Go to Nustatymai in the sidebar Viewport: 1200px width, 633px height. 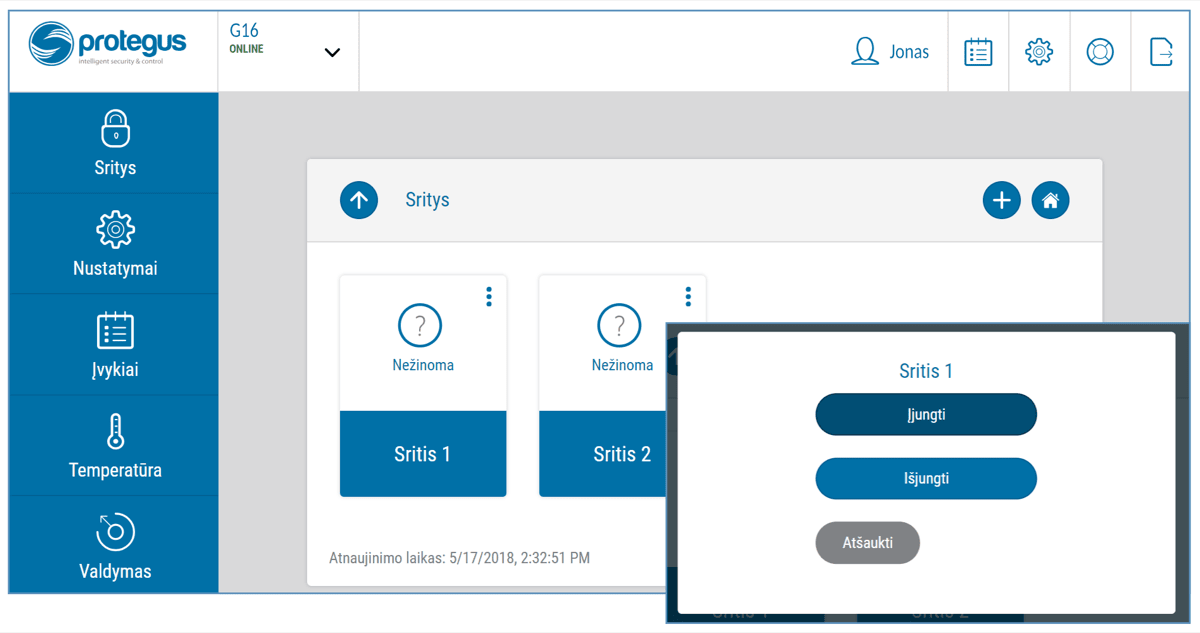click(115, 245)
